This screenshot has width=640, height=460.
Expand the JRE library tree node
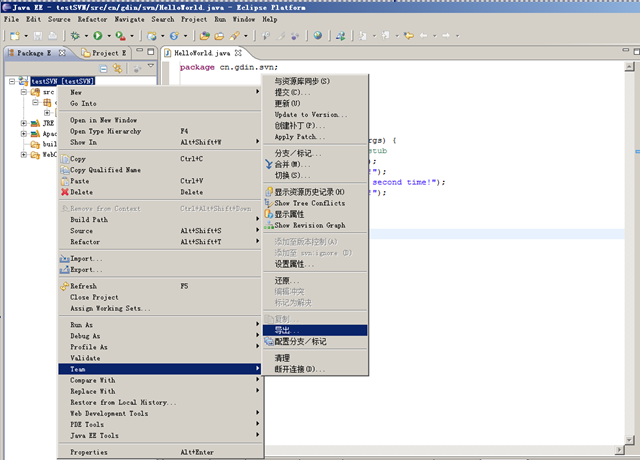pos(24,123)
